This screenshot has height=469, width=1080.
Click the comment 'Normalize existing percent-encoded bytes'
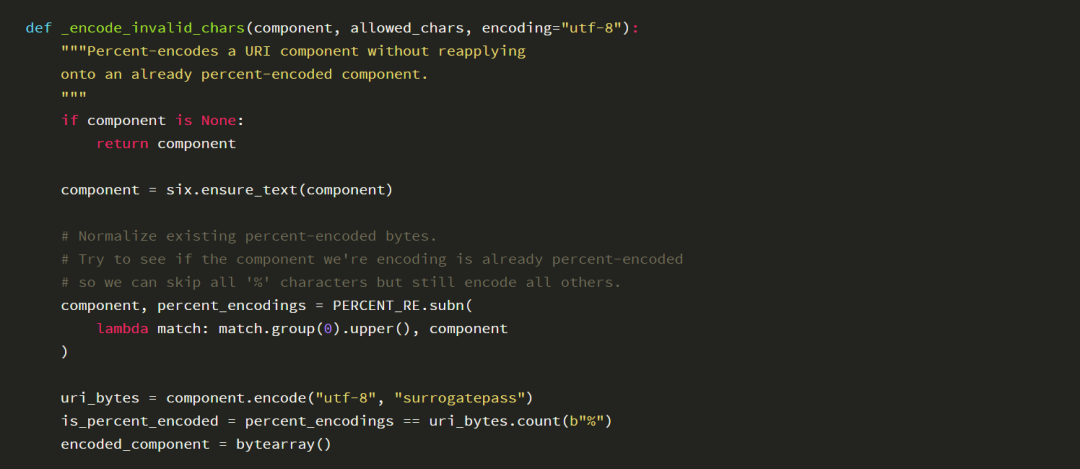pos(249,236)
